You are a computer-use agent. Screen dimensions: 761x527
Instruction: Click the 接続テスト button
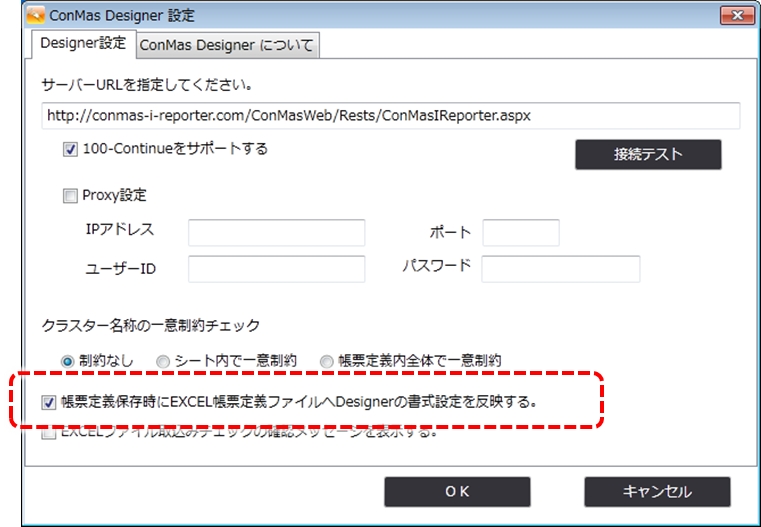click(648, 154)
